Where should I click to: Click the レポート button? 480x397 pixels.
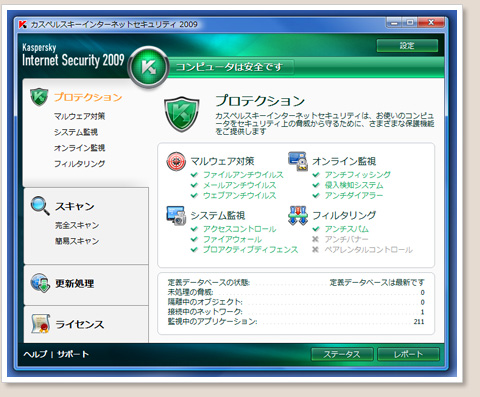coord(408,354)
